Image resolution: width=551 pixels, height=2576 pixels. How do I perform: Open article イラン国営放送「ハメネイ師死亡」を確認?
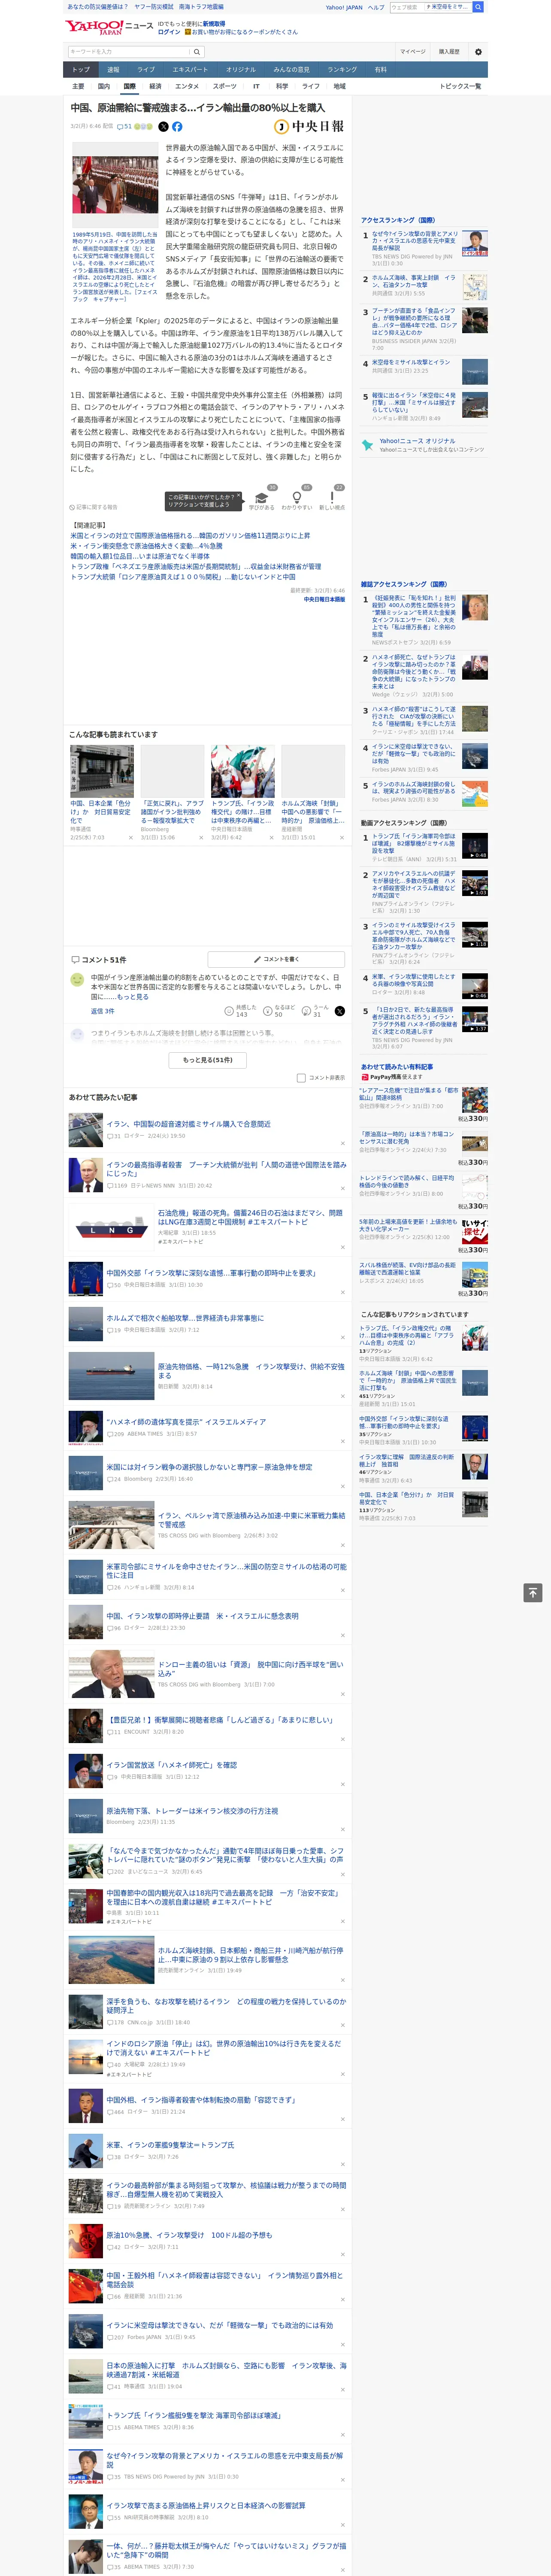pos(172,1765)
